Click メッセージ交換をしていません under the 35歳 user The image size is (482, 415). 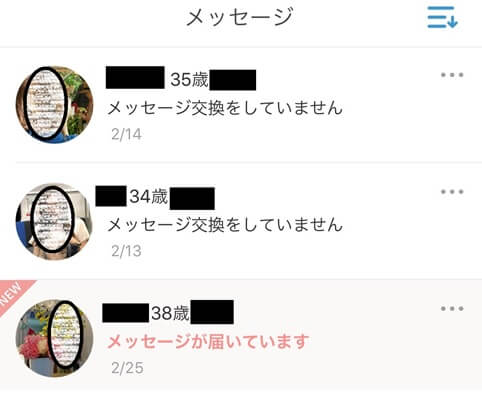[x=225, y=108]
